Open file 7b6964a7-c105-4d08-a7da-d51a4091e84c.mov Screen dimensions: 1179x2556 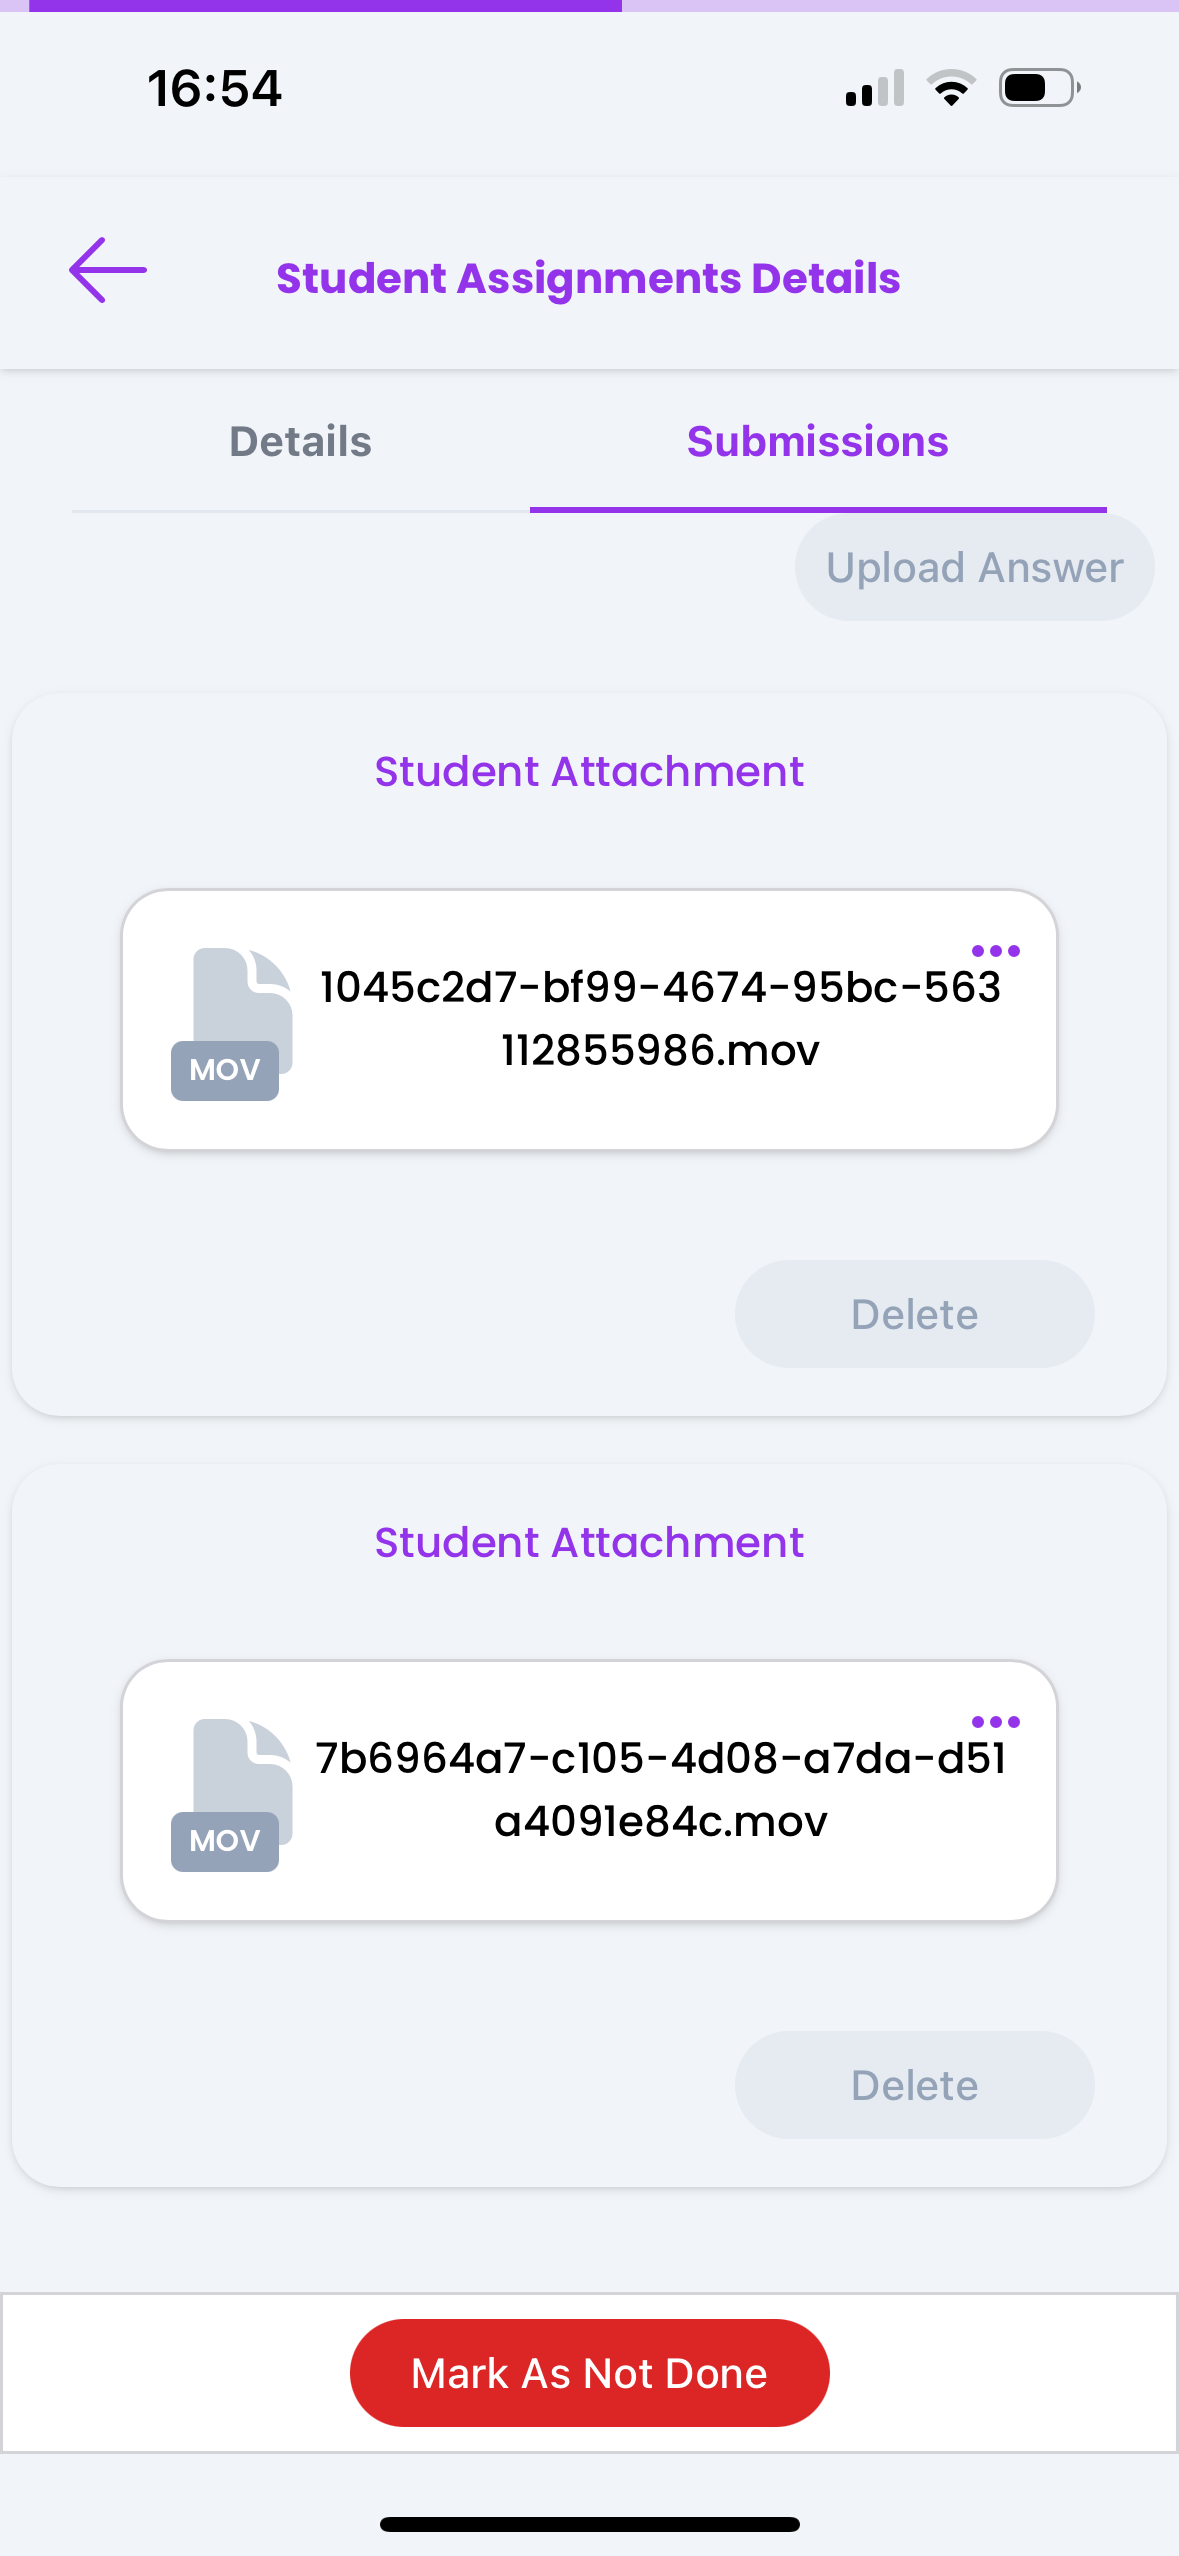pyautogui.click(x=660, y=1790)
